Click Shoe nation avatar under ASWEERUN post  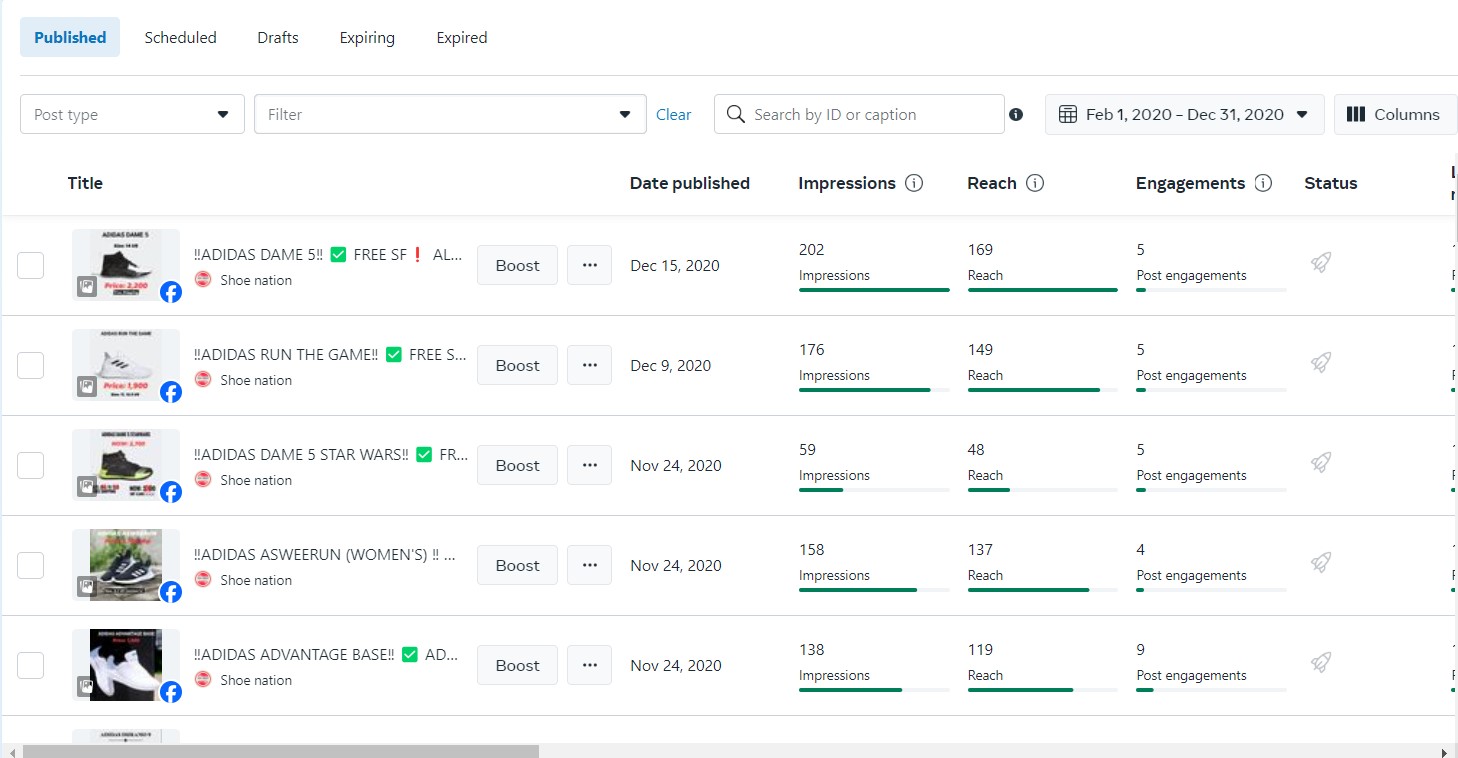(203, 580)
